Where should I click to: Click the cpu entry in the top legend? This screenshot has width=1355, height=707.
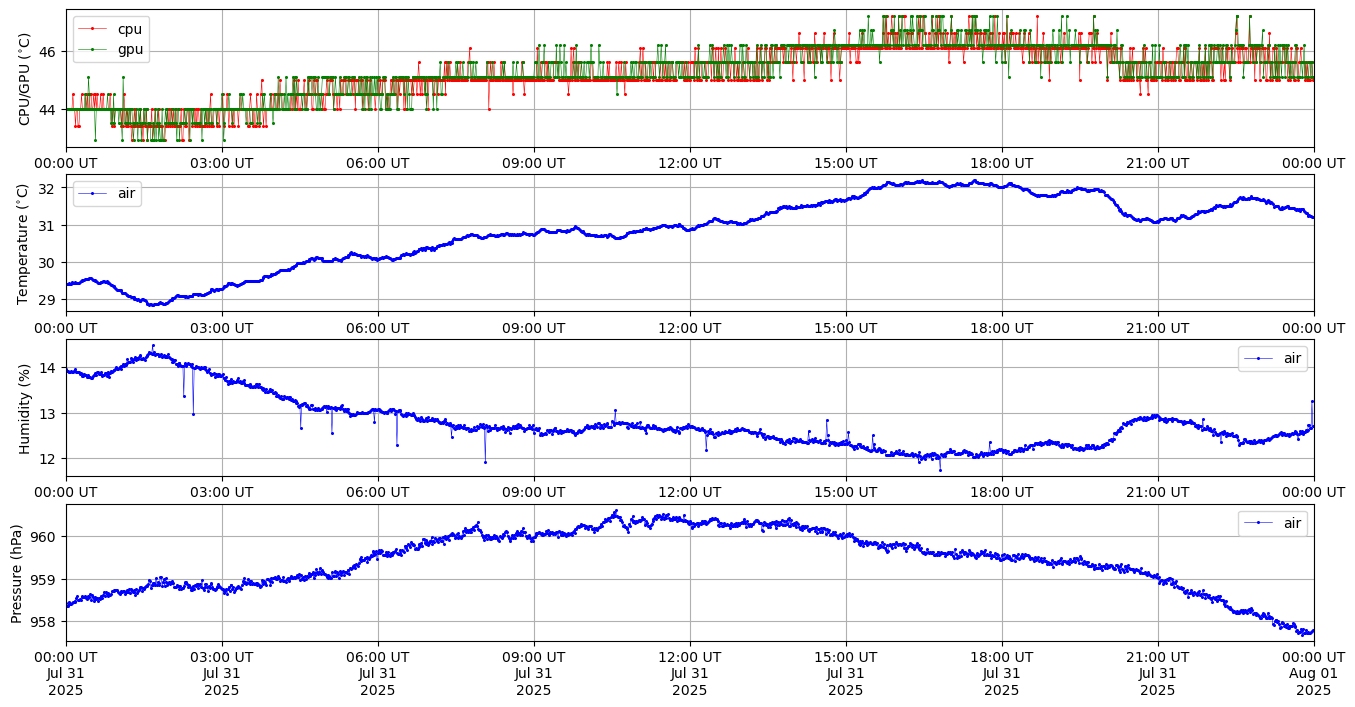coord(111,29)
